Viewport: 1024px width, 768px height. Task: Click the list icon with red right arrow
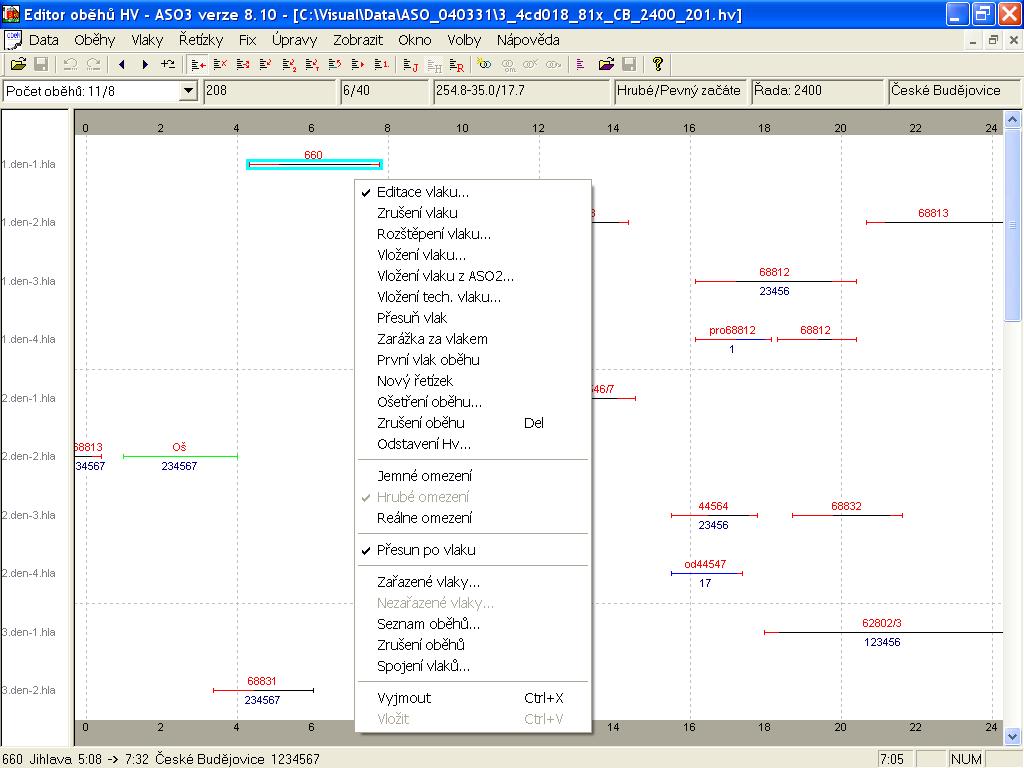(x=357, y=64)
